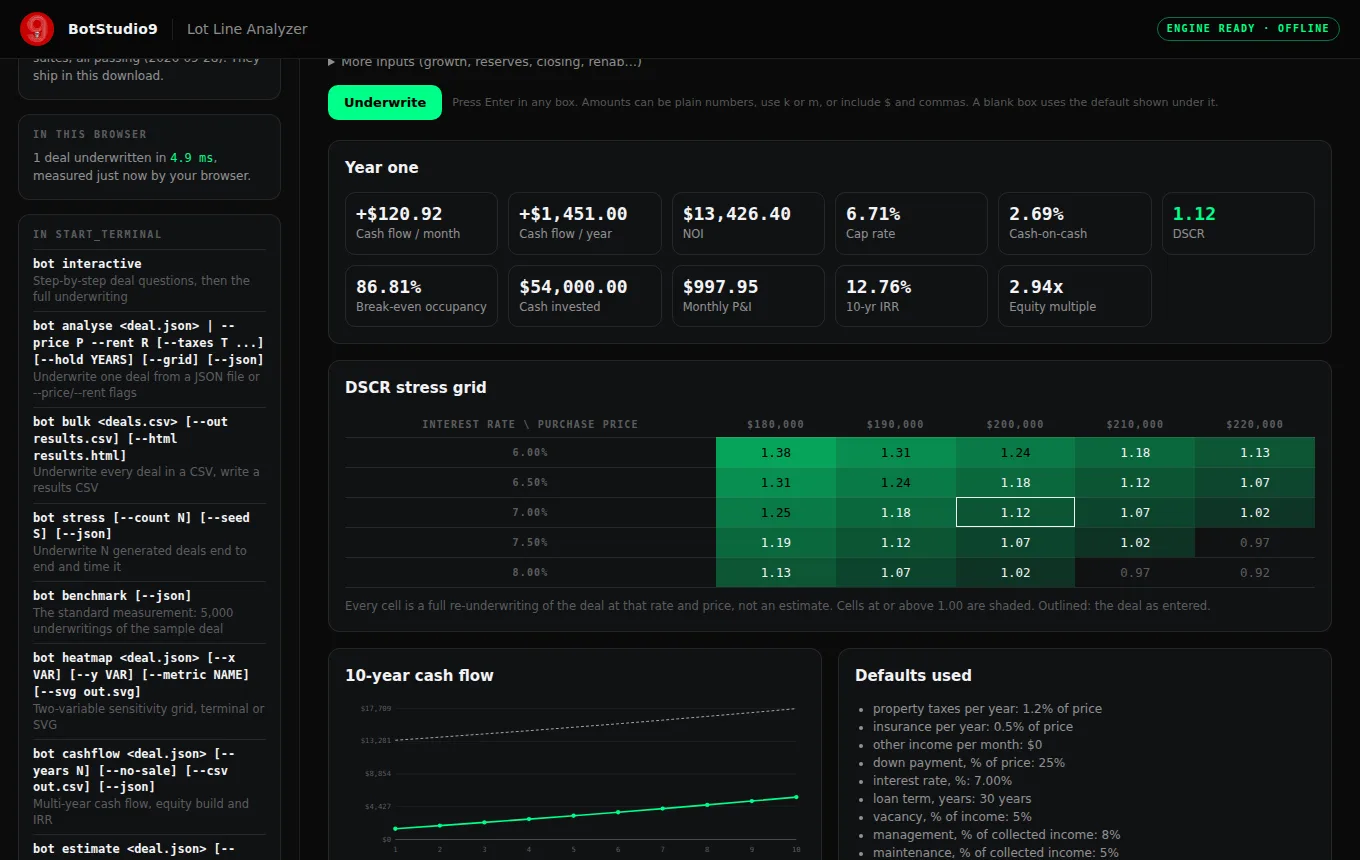This screenshot has width=1360, height=860.
Task: Click the loan term 30 years default
Action: pos(952,799)
